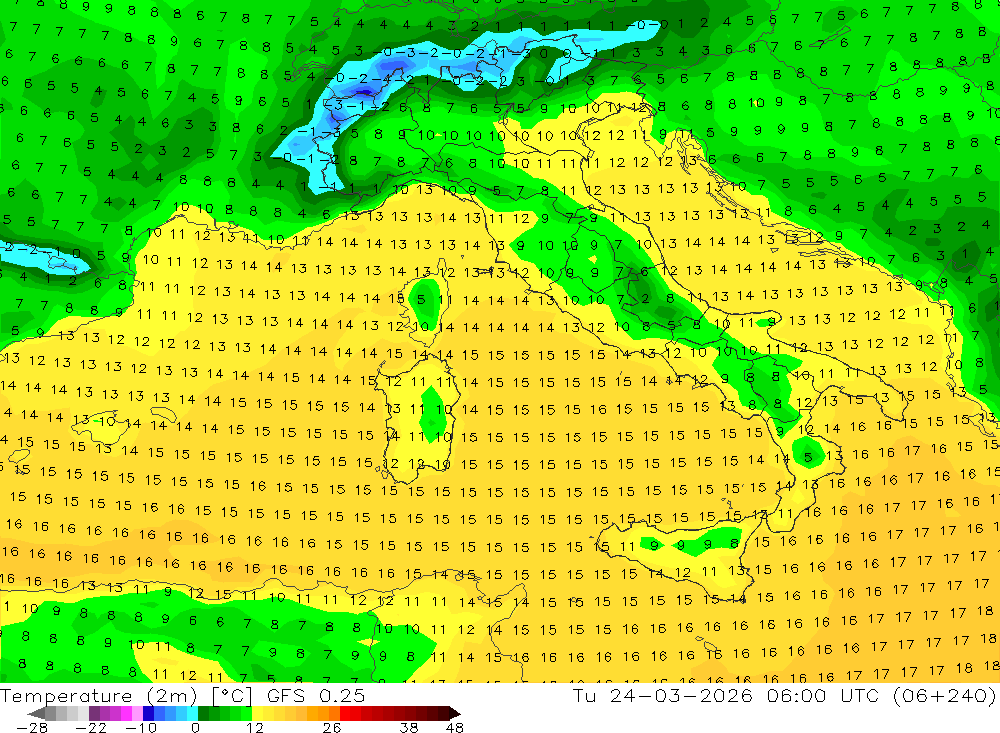Click the "-10" label on the color scale

tap(141, 728)
